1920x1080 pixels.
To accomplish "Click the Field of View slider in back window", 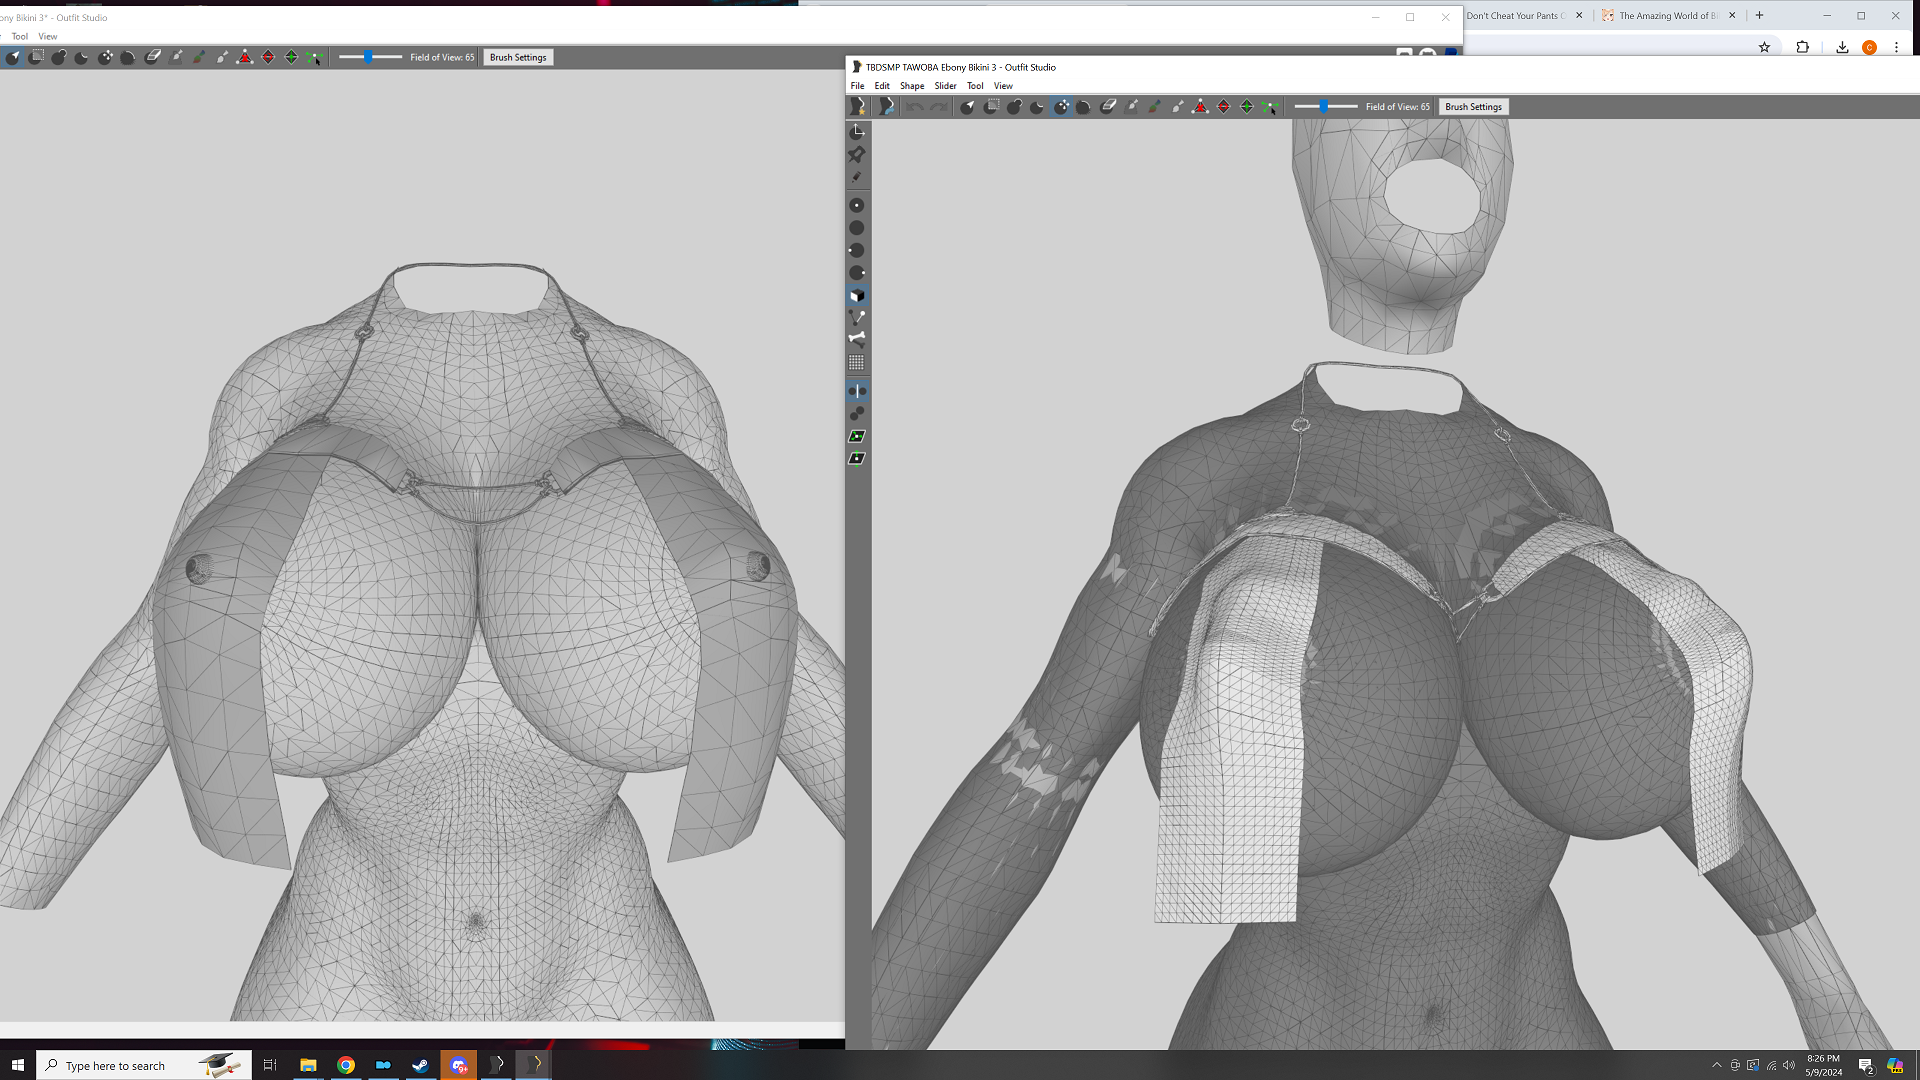I will pyautogui.click(x=370, y=57).
